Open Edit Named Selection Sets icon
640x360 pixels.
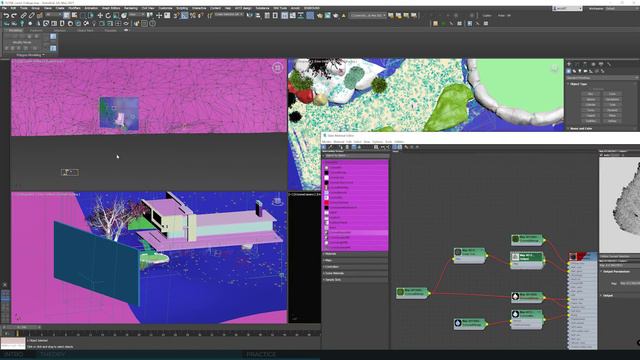click(x=210, y=16)
